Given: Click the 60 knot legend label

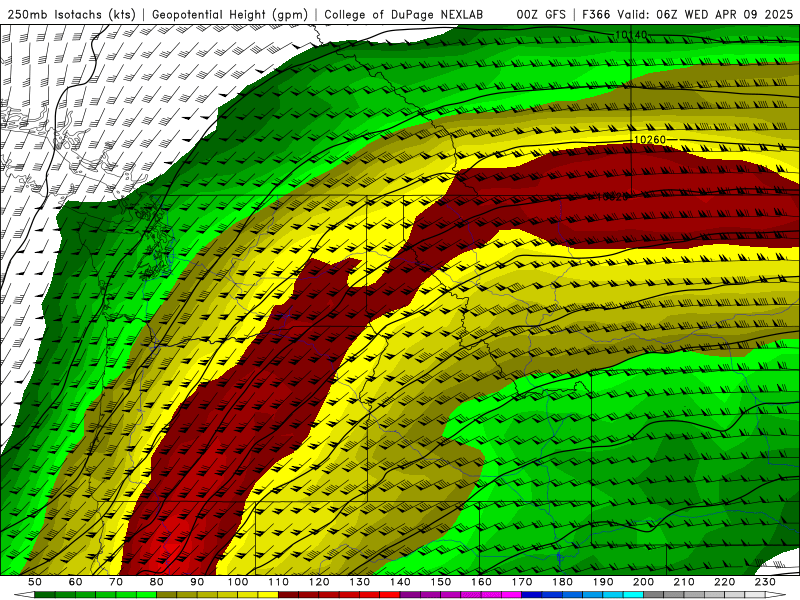Looking at the screenshot, I should pos(75,582).
